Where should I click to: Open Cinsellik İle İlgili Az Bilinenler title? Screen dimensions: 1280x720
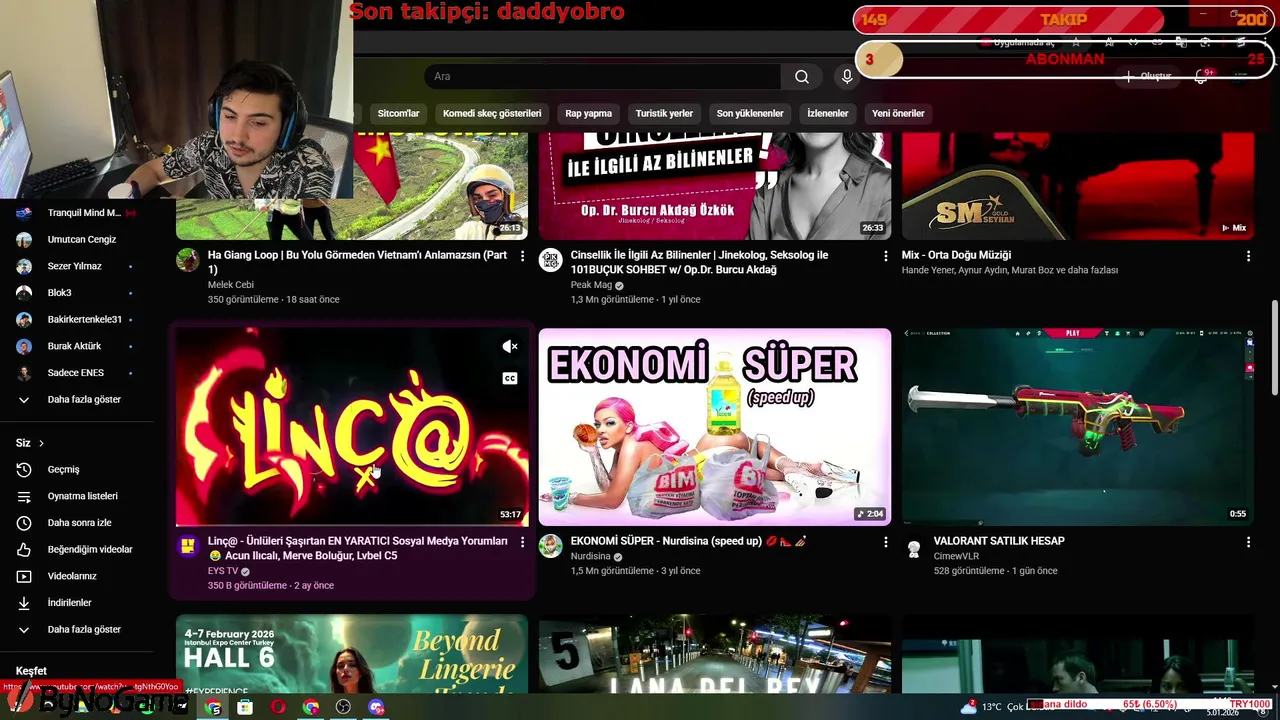point(699,262)
